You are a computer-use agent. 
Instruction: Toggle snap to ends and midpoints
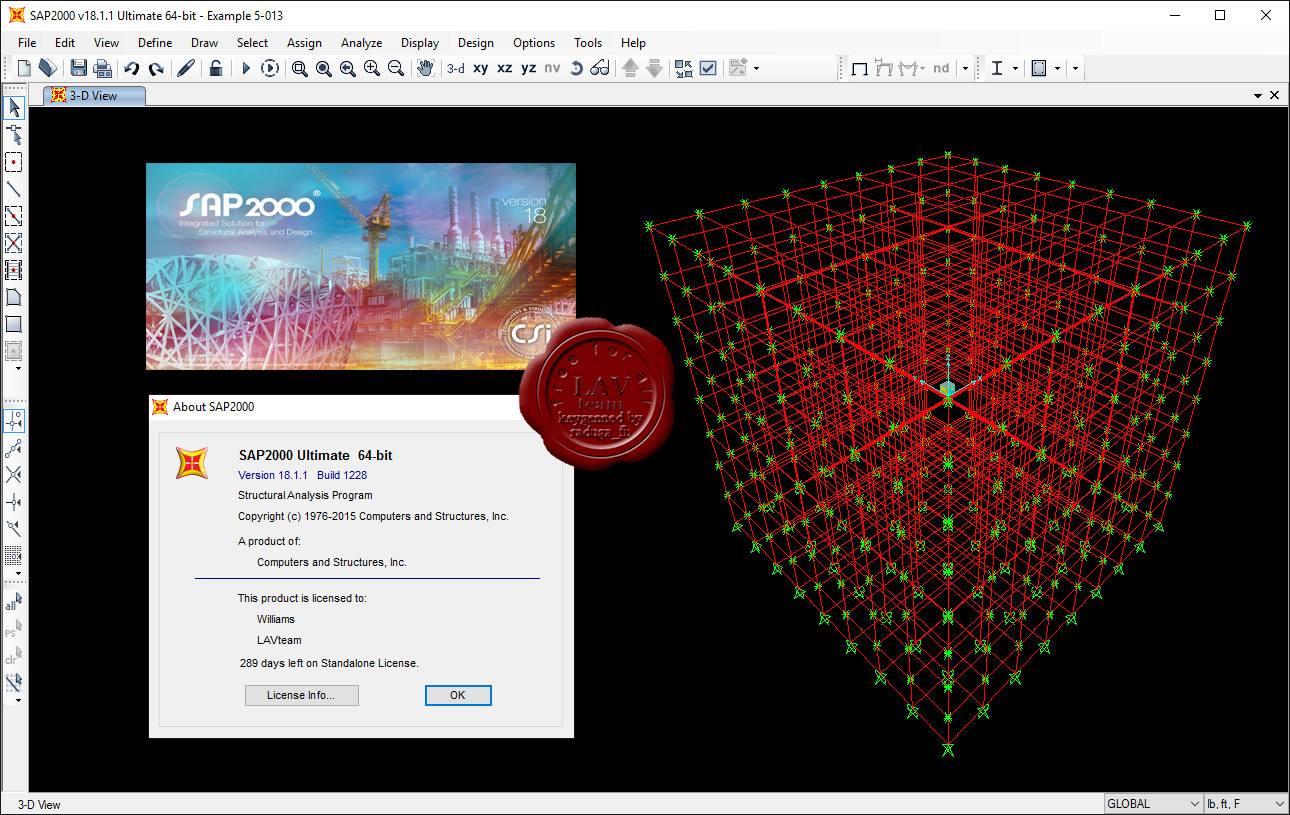click(x=14, y=447)
